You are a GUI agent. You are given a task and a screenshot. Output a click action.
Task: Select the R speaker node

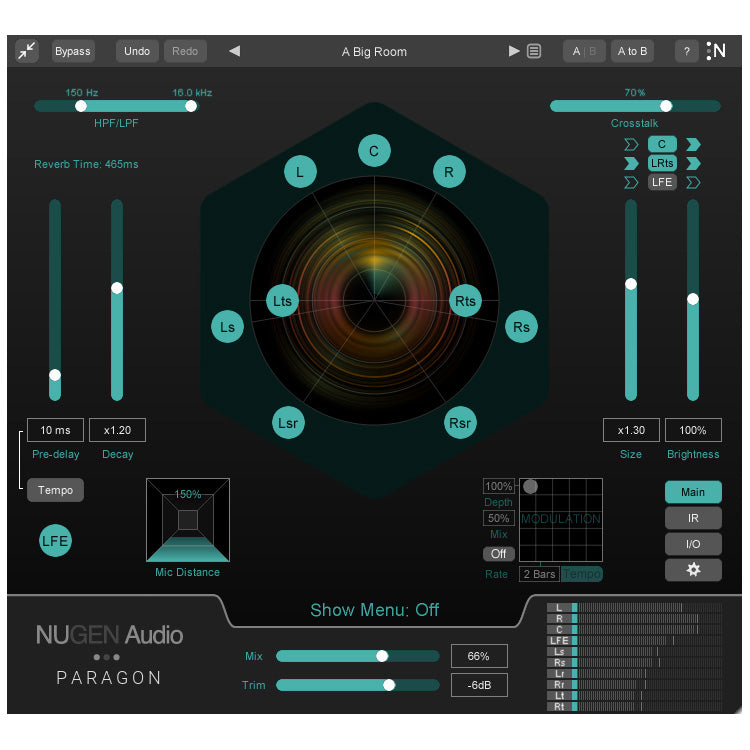(449, 172)
